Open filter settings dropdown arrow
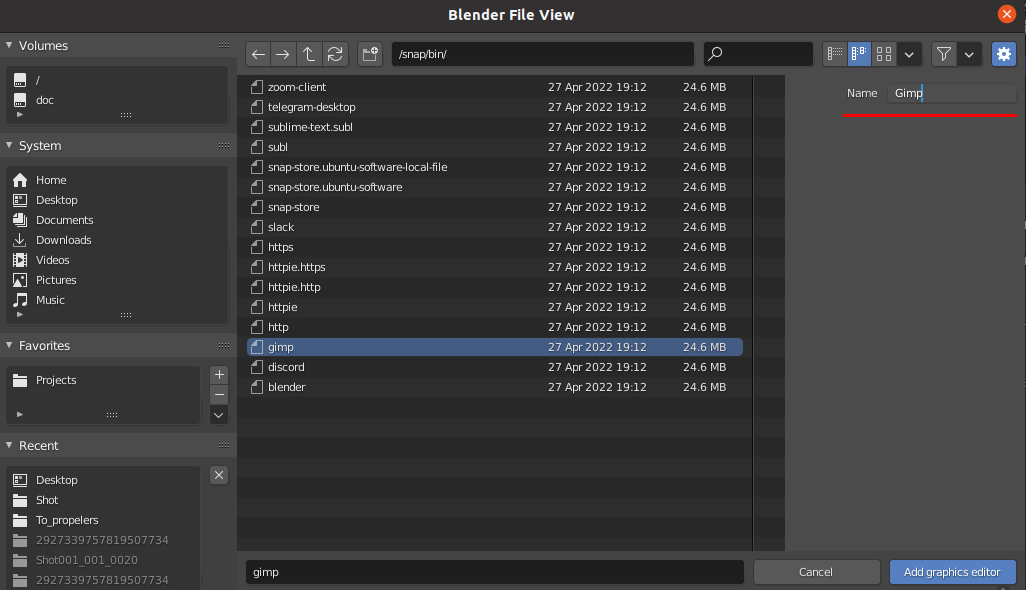The height and width of the screenshot is (590, 1026). tap(969, 54)
